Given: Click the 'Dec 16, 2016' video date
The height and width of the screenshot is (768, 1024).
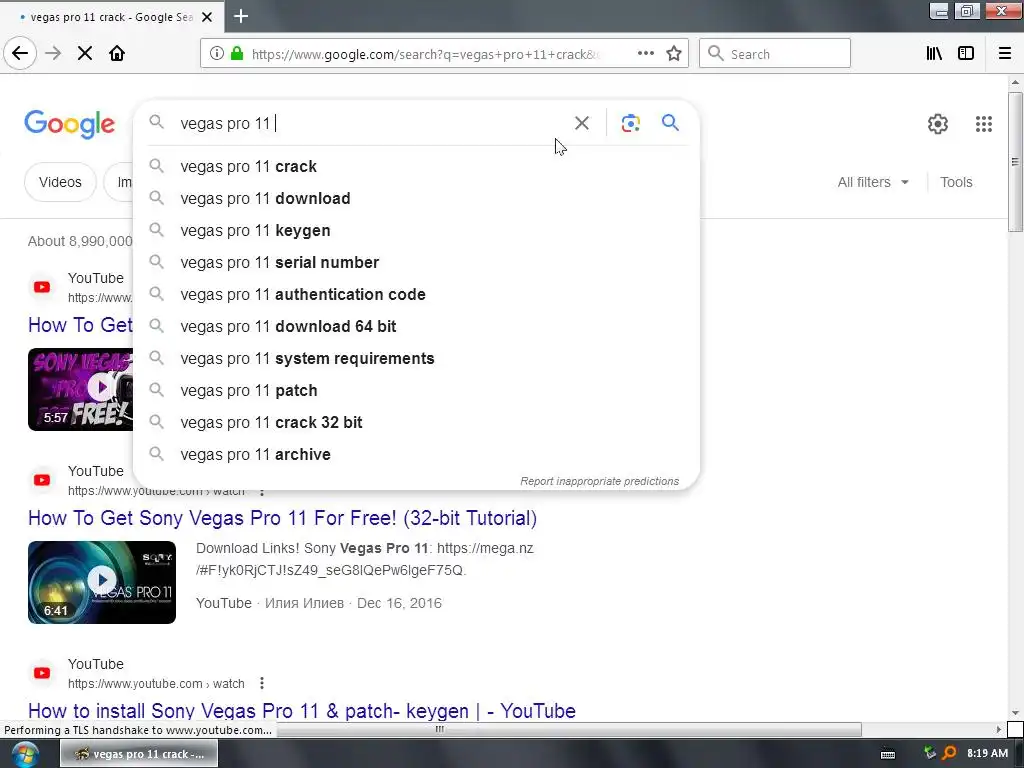Looking at the screenshot, I should 399,603.
